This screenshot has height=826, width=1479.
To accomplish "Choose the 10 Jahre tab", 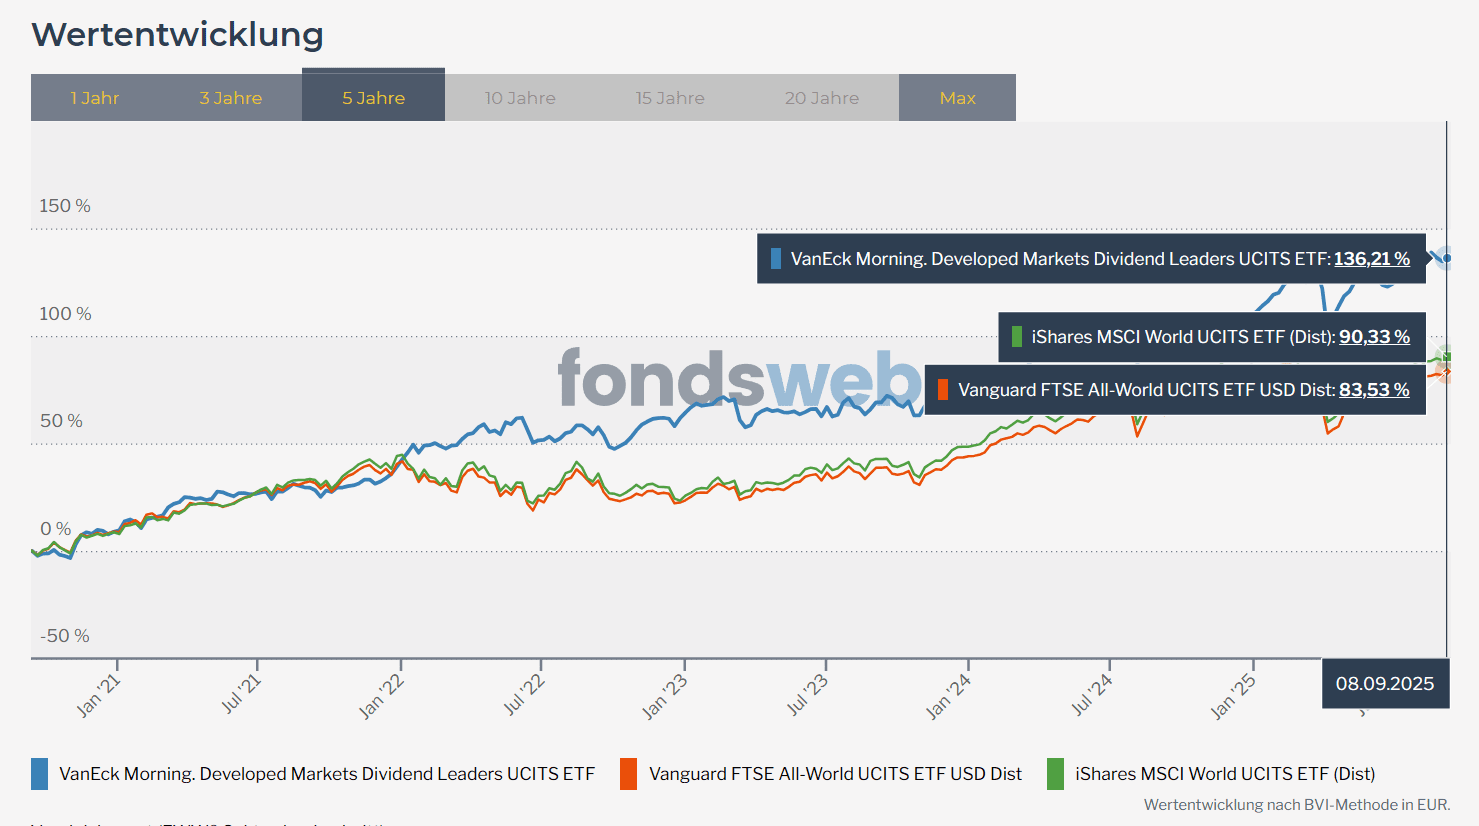I will (520, 98).
